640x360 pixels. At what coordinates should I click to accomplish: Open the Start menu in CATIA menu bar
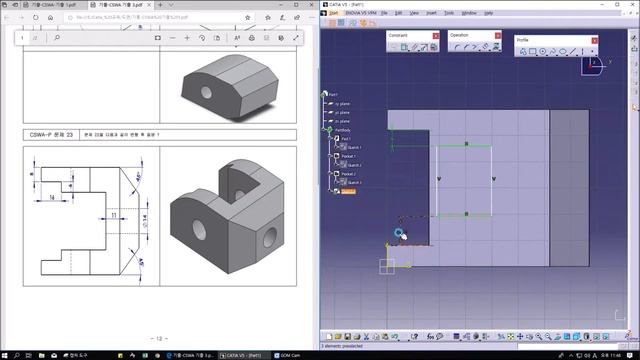(333, 13)
